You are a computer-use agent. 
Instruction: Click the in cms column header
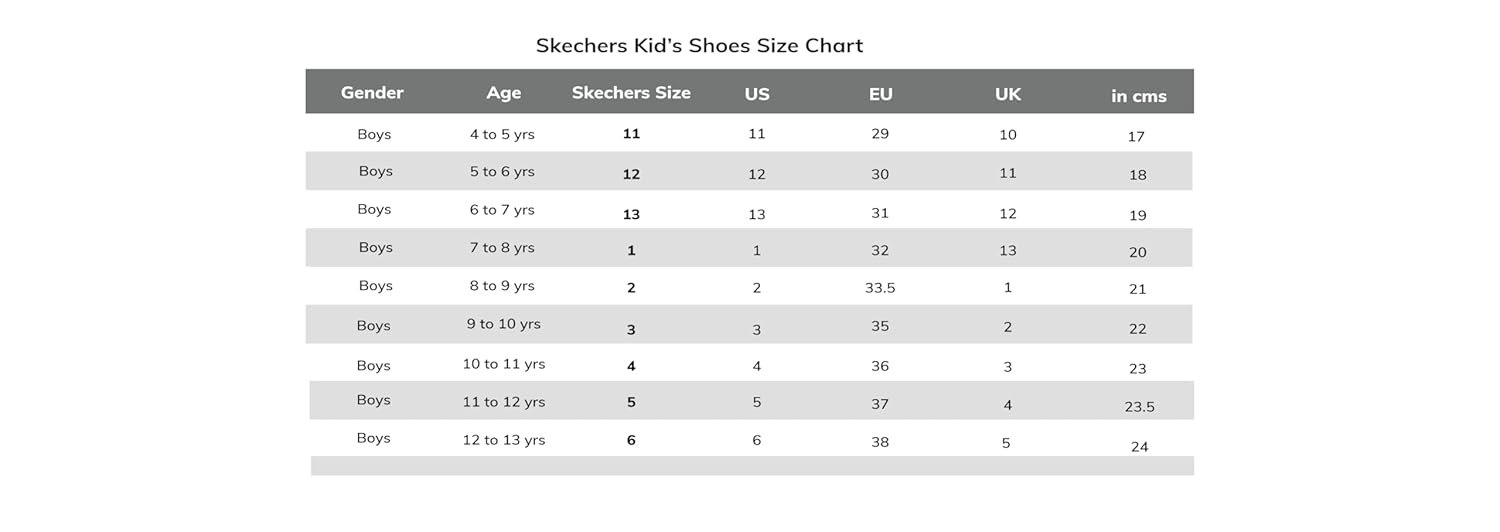click(1138, 96)
